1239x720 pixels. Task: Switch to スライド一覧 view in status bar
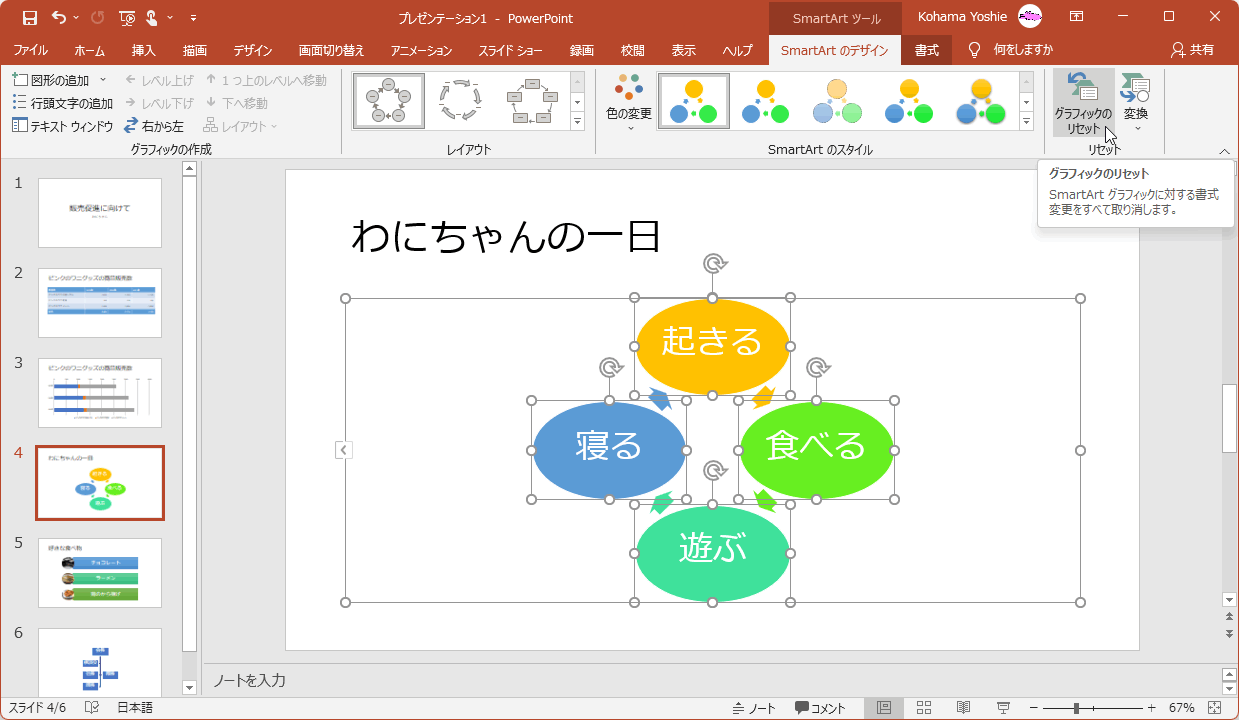921,707
